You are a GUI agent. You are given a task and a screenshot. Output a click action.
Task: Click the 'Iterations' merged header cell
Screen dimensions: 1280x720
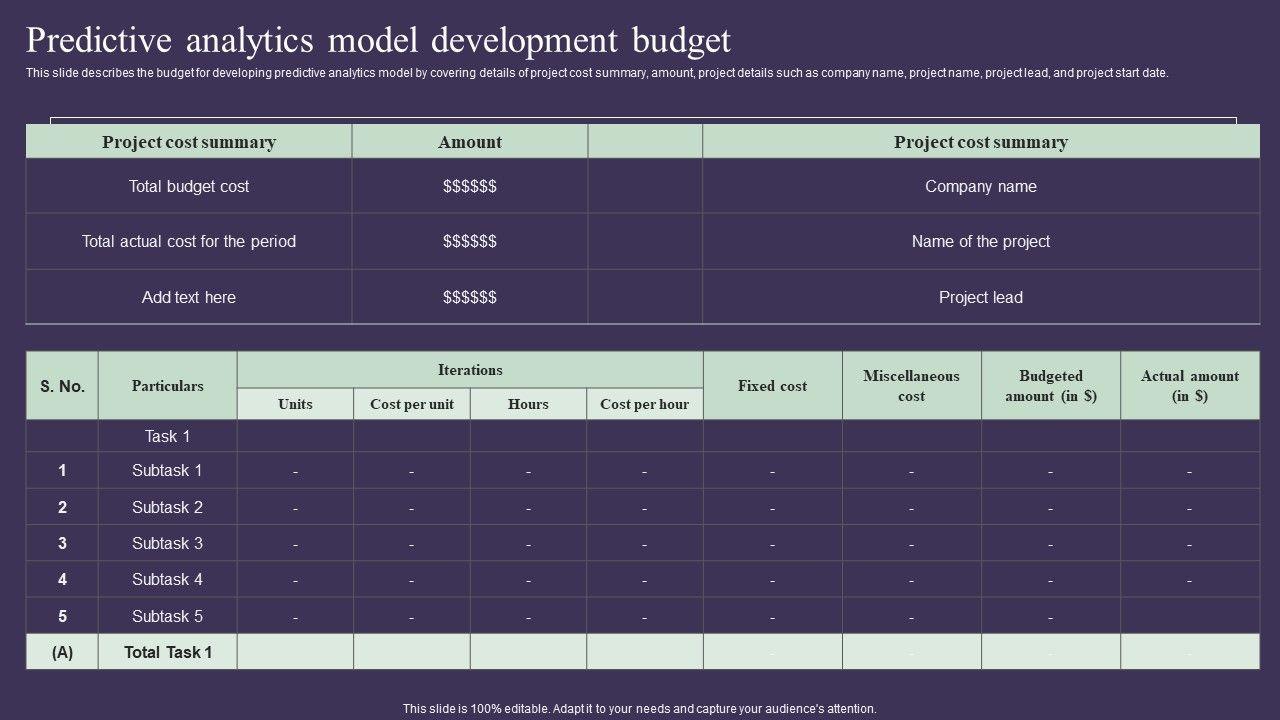470,370
